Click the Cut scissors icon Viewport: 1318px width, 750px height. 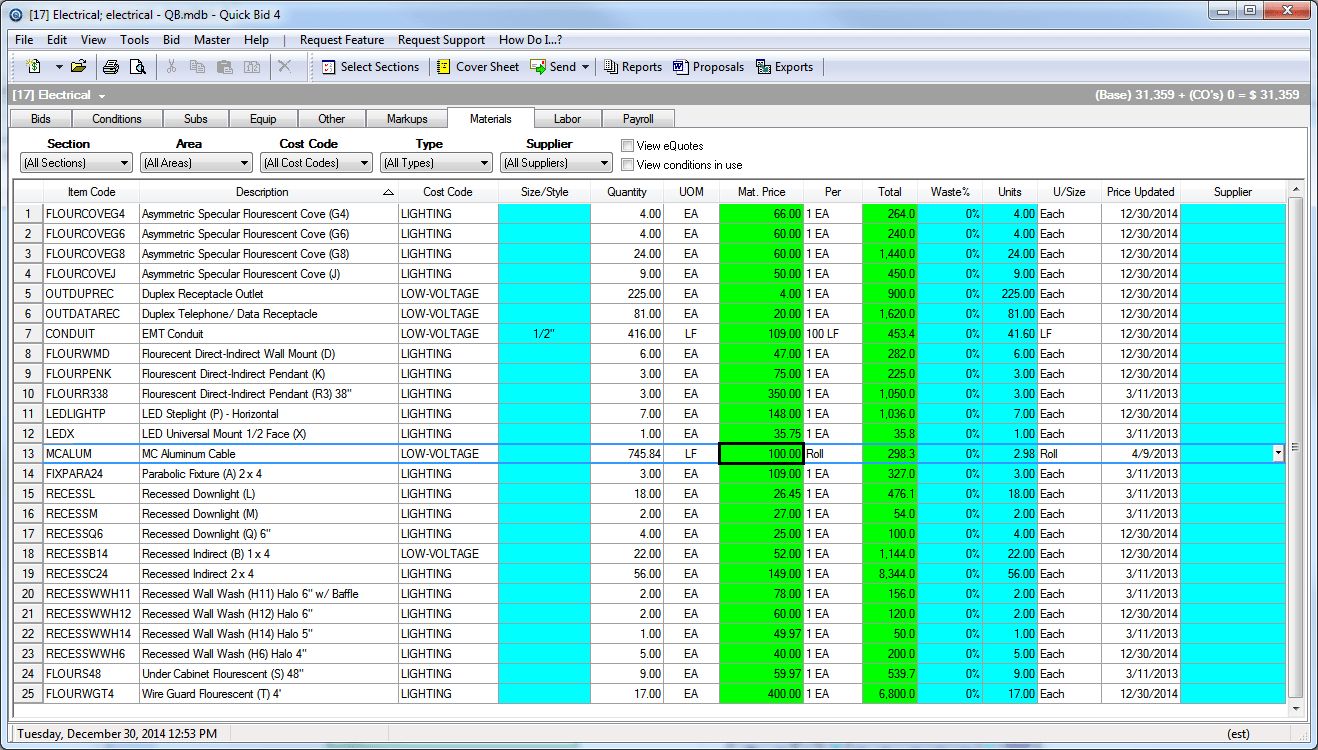tap(171, 67)
